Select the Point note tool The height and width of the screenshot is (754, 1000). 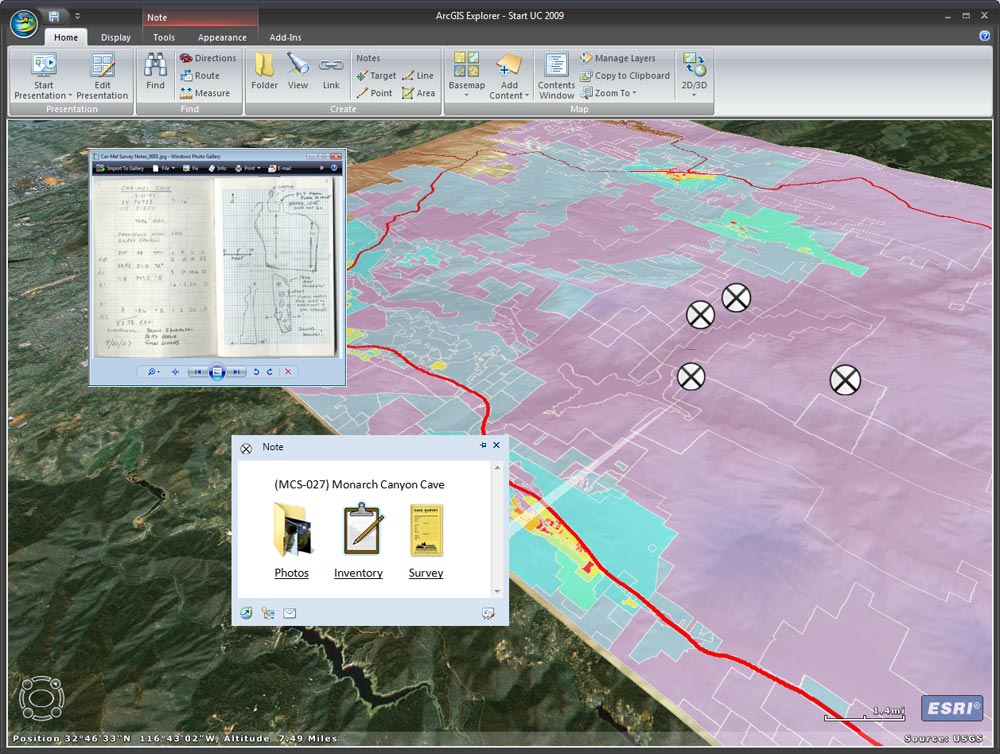(x=374, y=93)
